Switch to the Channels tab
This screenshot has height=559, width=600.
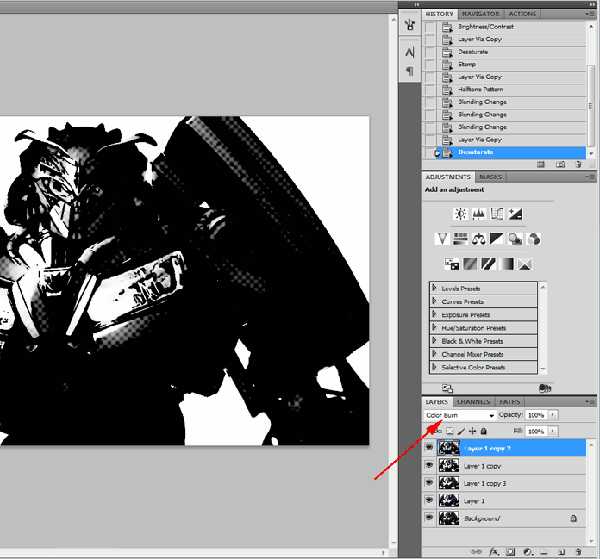[x=474, y=402]
